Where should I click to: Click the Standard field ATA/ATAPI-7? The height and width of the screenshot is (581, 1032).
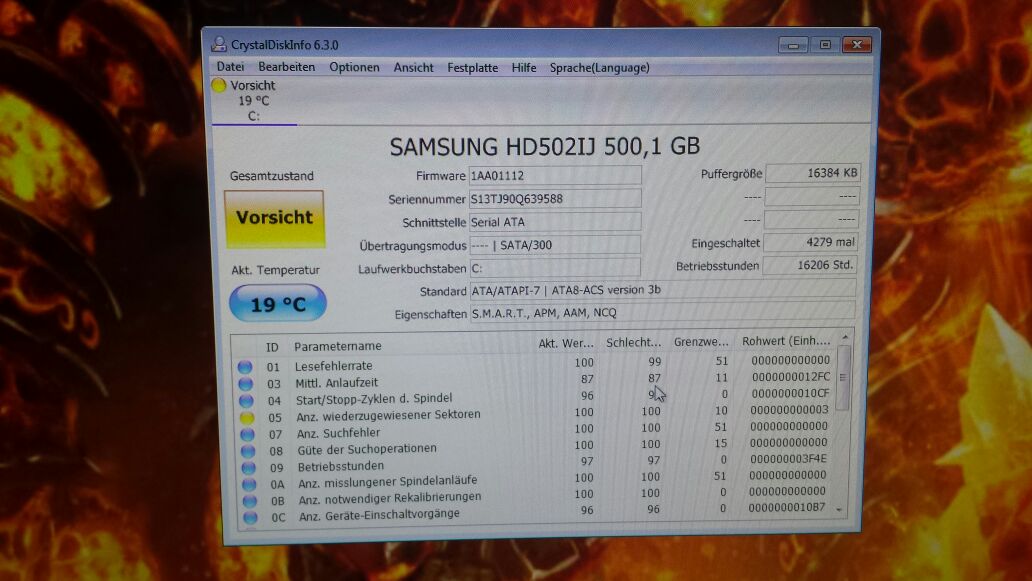click(x=663, y=290)
